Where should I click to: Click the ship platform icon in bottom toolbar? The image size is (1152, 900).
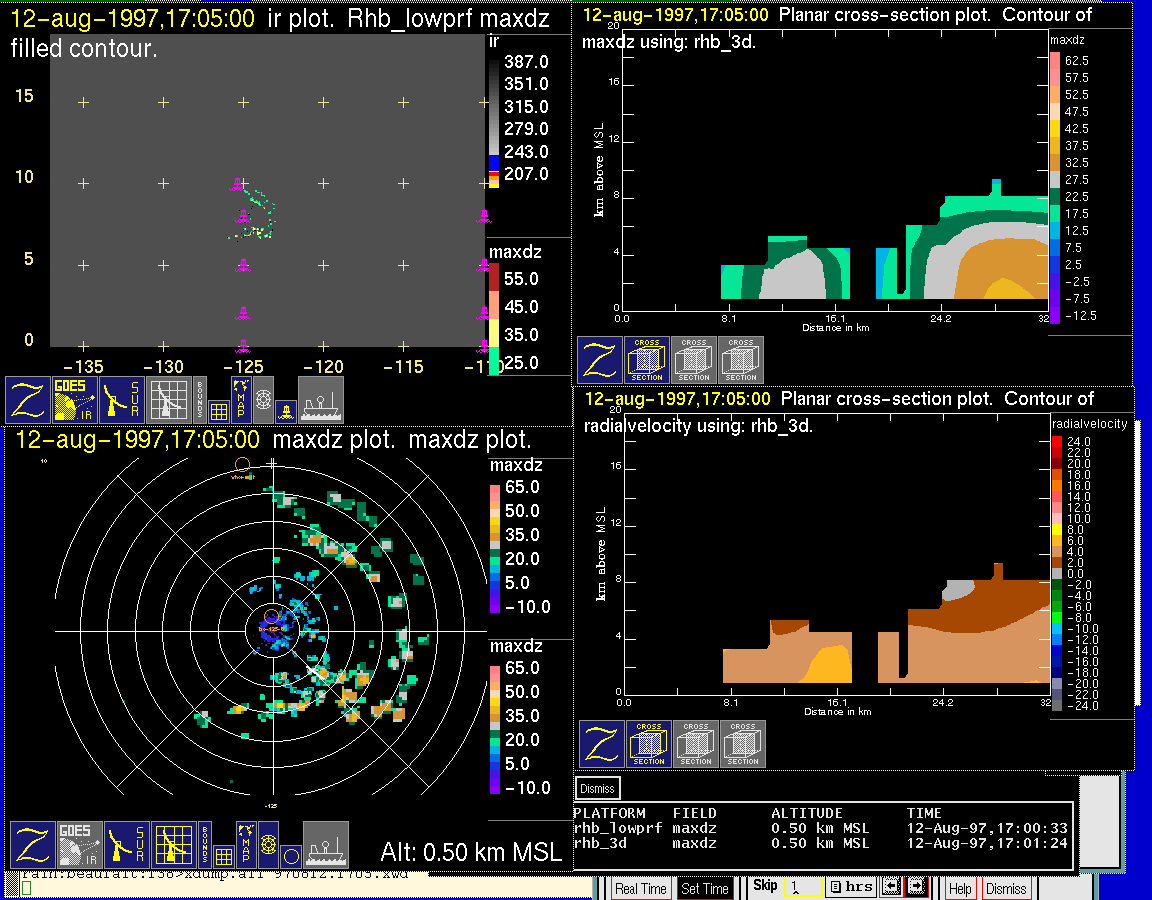326,845
